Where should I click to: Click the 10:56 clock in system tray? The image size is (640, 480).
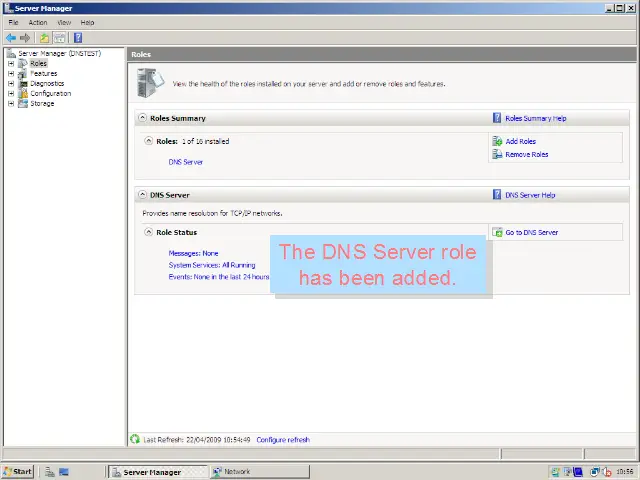coord(624,472)
